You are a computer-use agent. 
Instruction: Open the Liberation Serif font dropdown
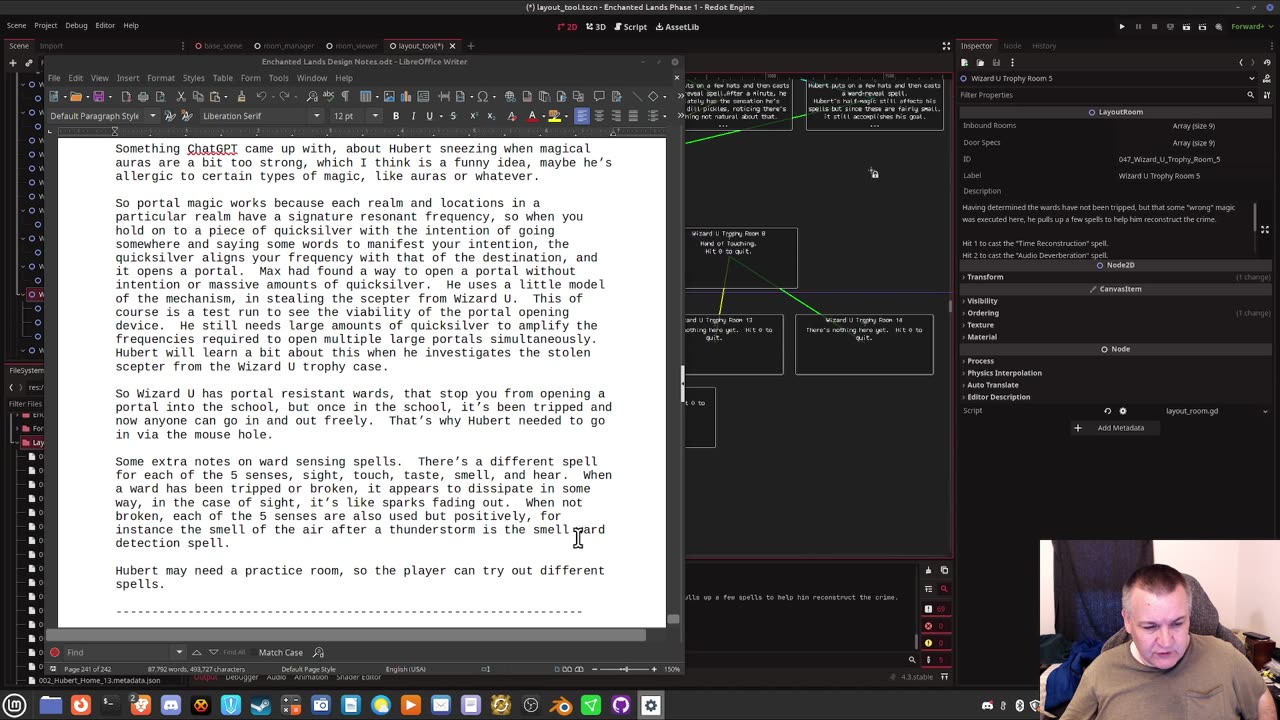pos(317,116)
